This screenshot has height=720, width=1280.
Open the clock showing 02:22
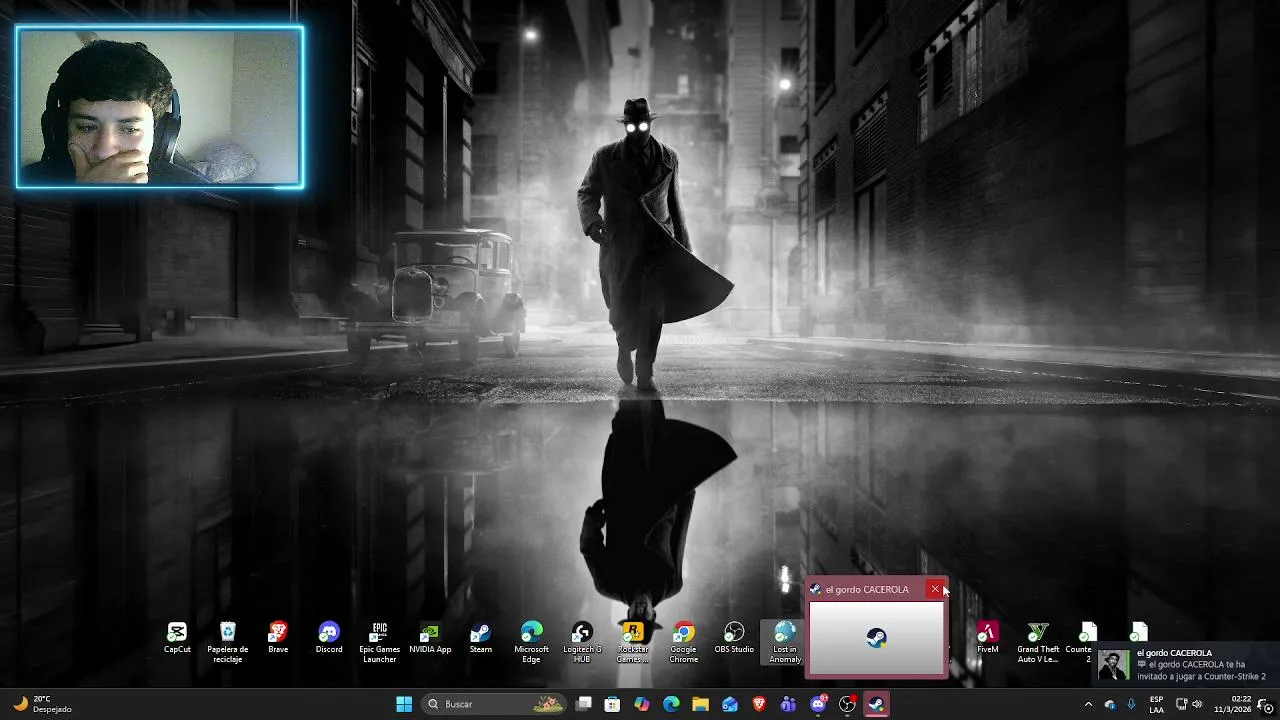[x=1232, y=704]
